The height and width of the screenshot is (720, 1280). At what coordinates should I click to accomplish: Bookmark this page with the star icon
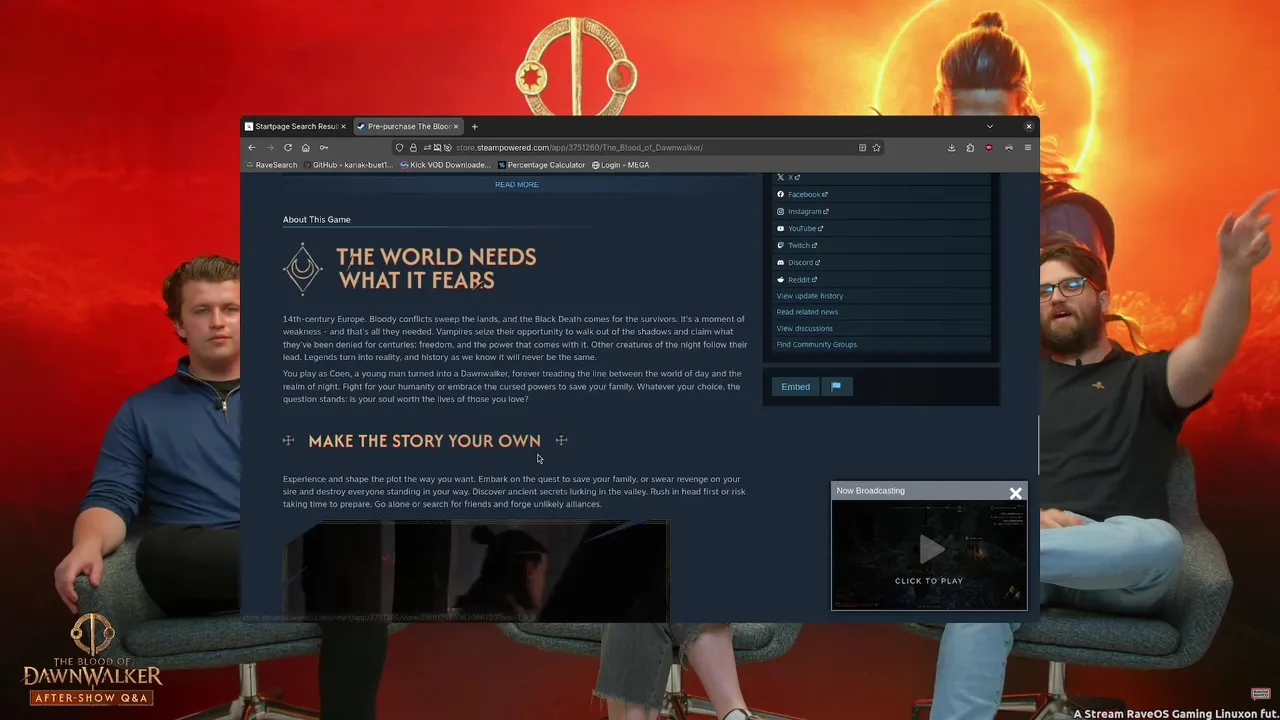click(876, 148)
